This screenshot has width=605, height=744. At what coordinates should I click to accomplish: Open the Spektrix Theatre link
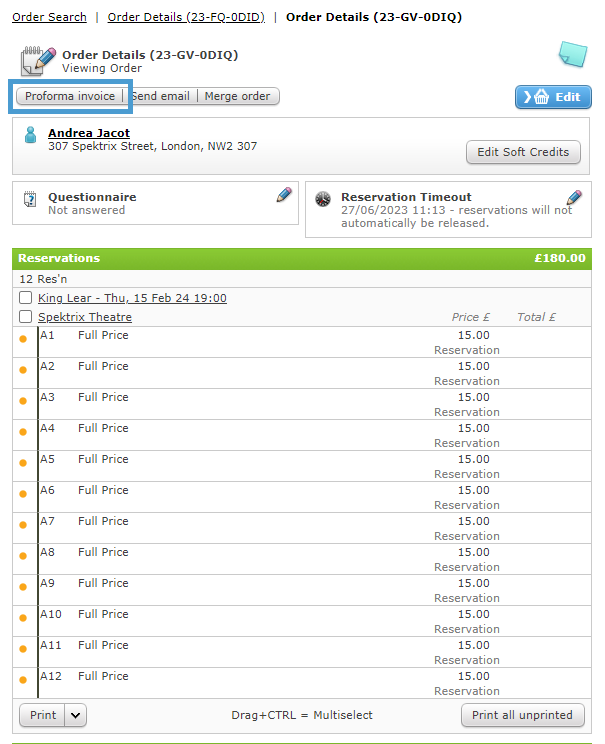click(x=85, y=317)
